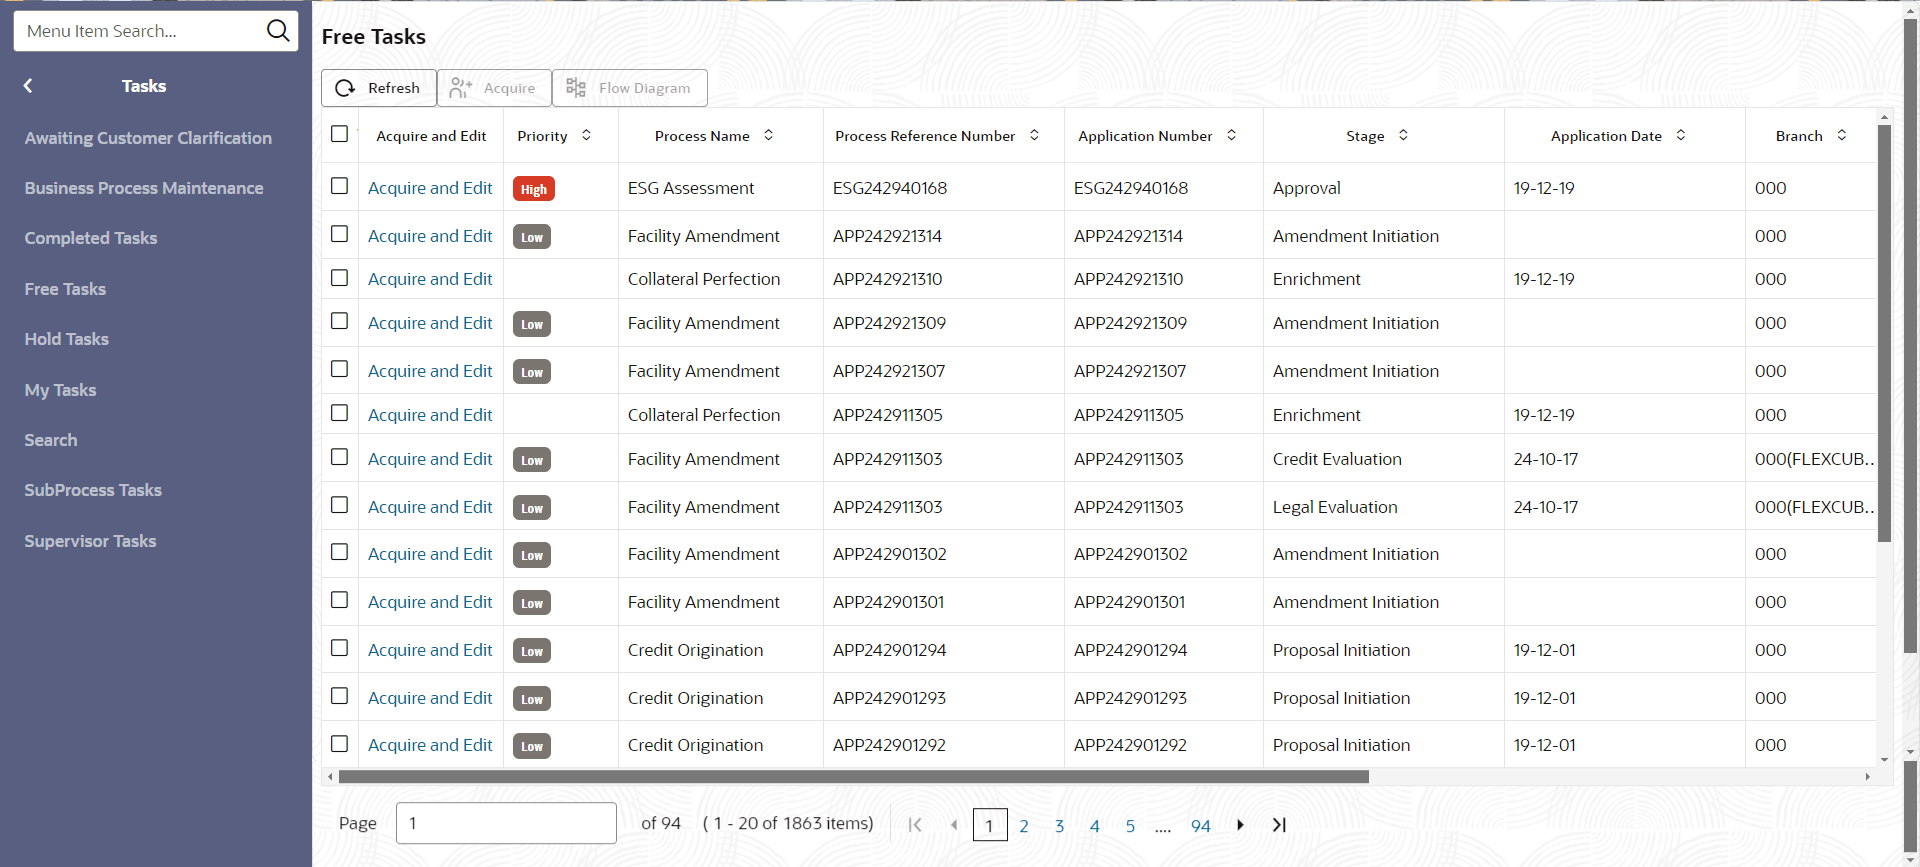Open Business Process Maintenance menu
The width and height of the screenshot is (1920, 867).
coord(144,188)
